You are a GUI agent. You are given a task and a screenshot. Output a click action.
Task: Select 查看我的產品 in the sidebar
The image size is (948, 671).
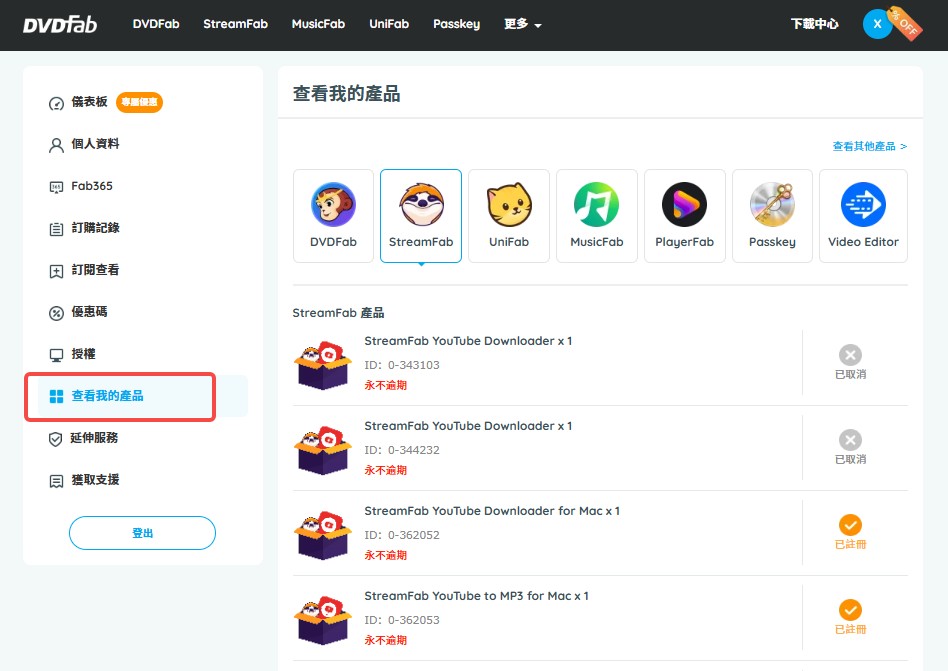(143, 396)
